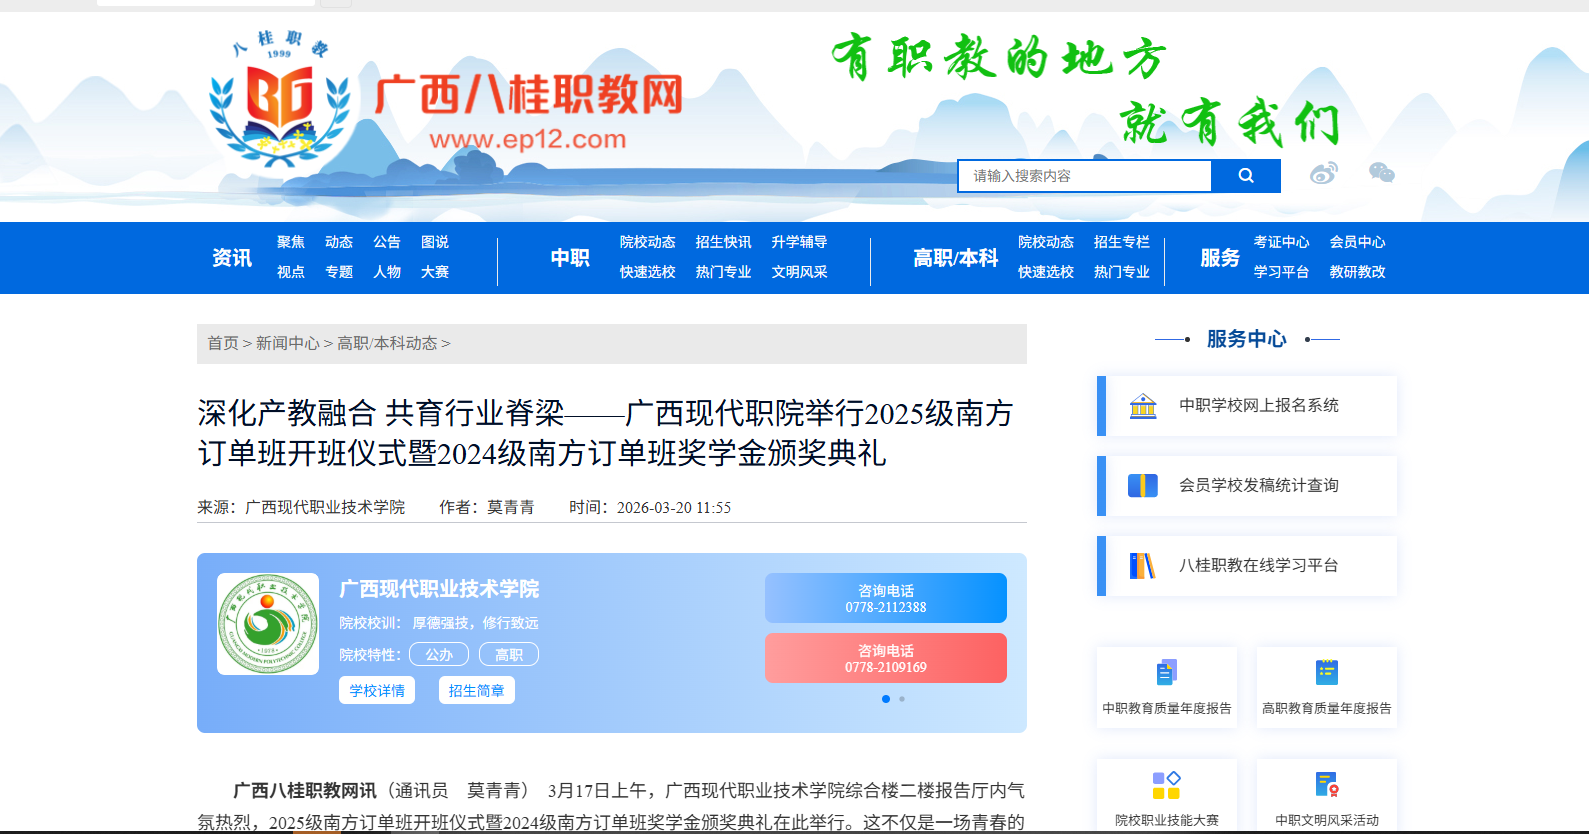
Task: Select the 公办 school type tag
Action: pos(439,655)
